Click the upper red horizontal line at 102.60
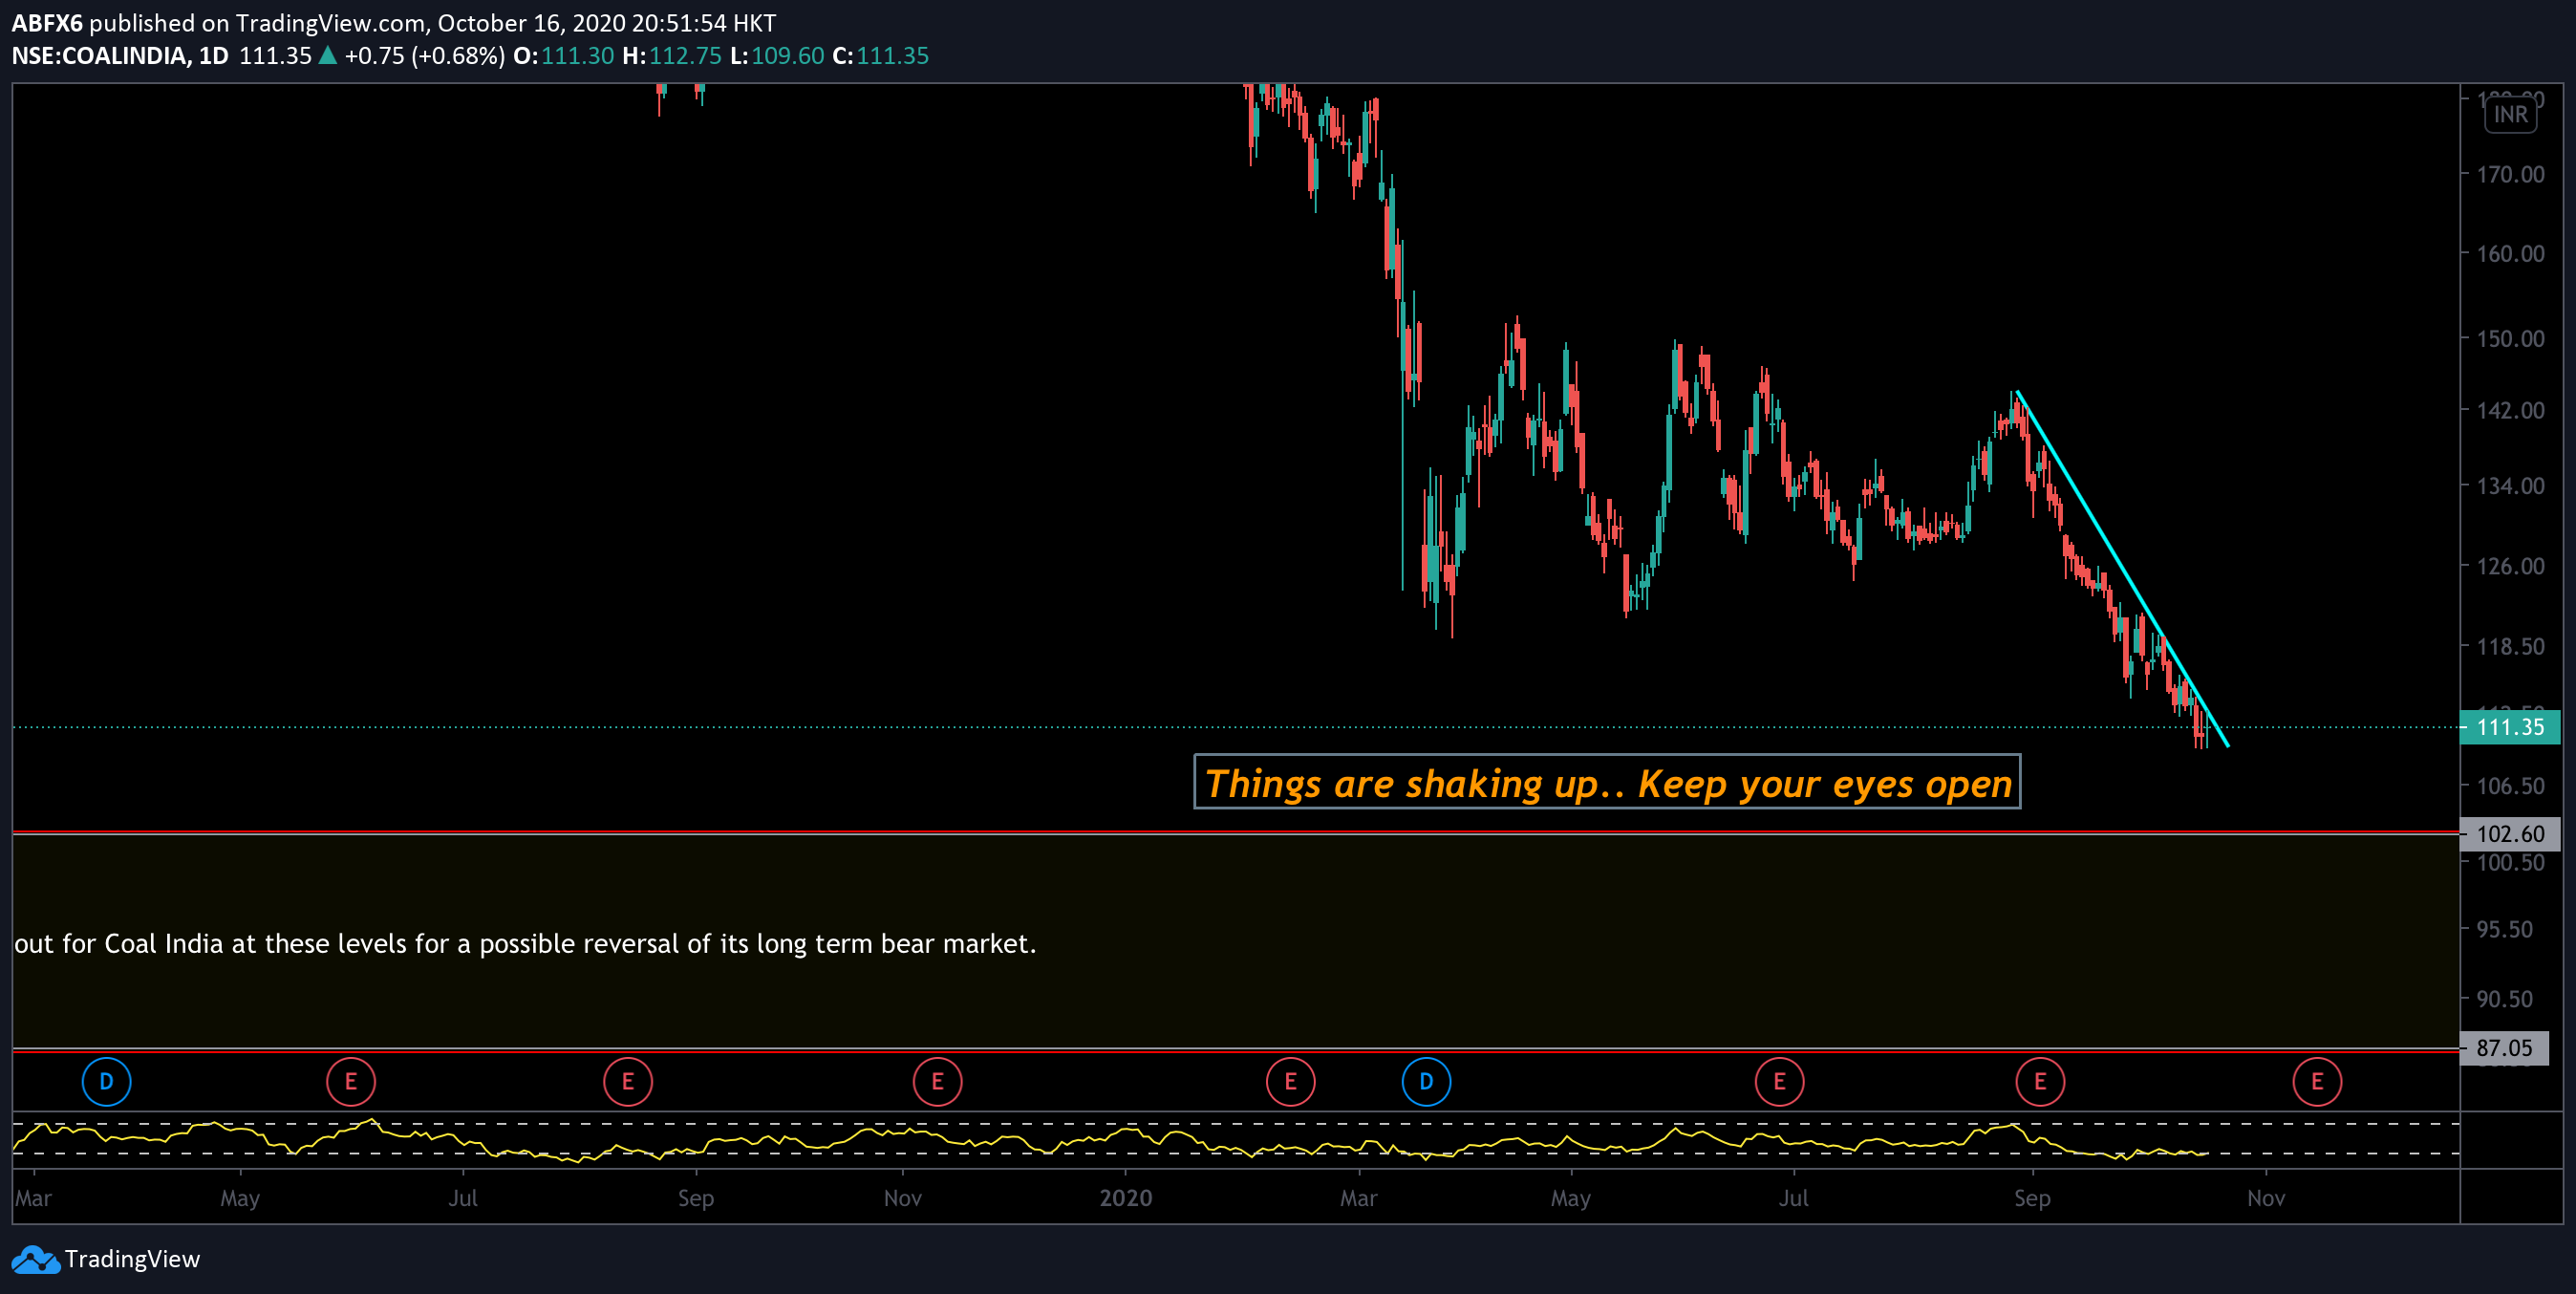This screenshot has height=1294, width=2576. point(1236,832)
